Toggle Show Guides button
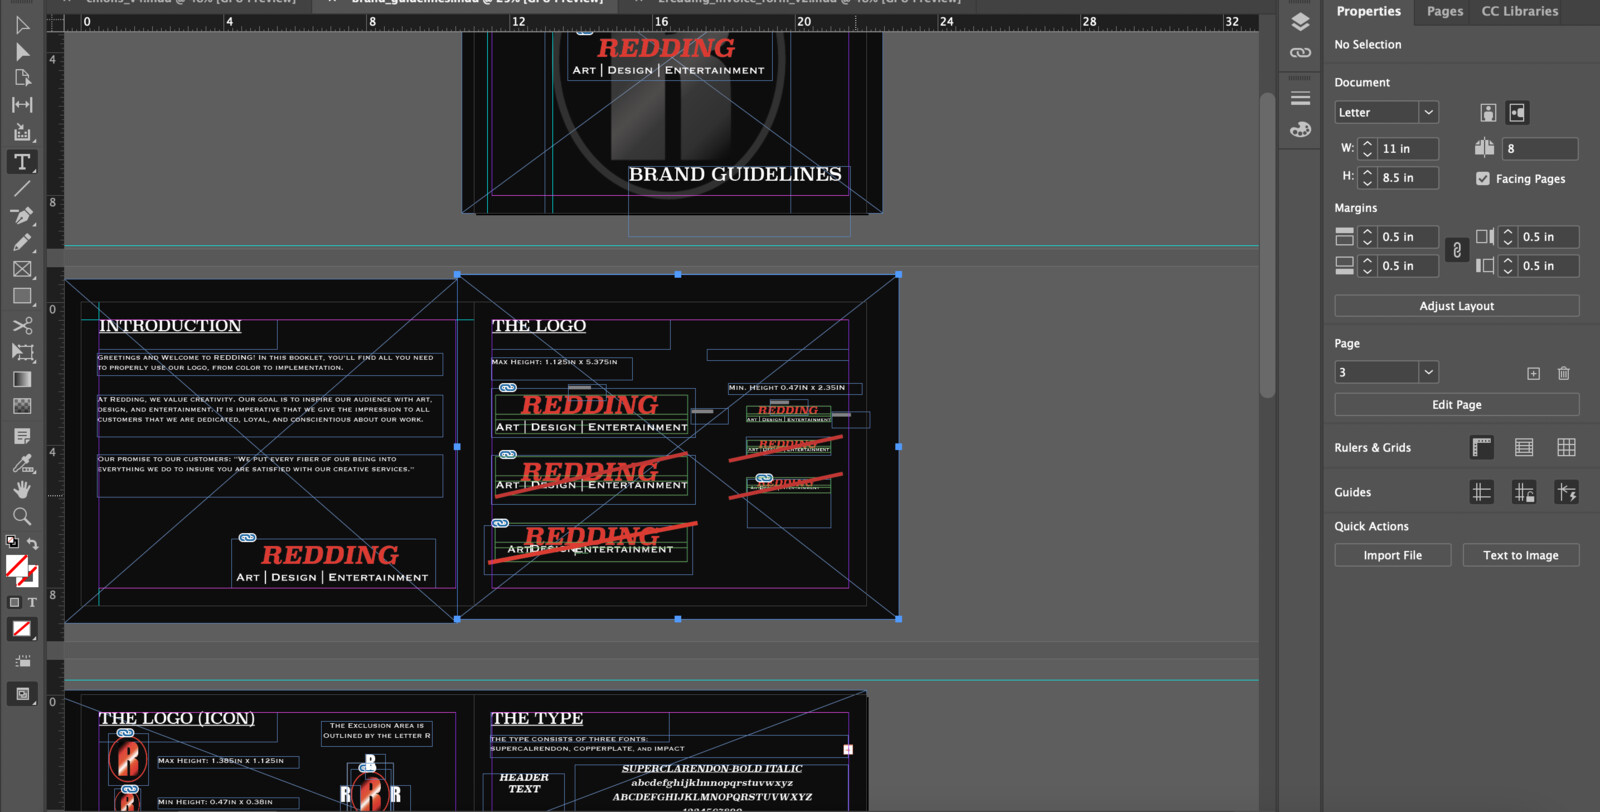Image resolution: width=1600 pixels, height=812 pixels. tap(1482, 492)
